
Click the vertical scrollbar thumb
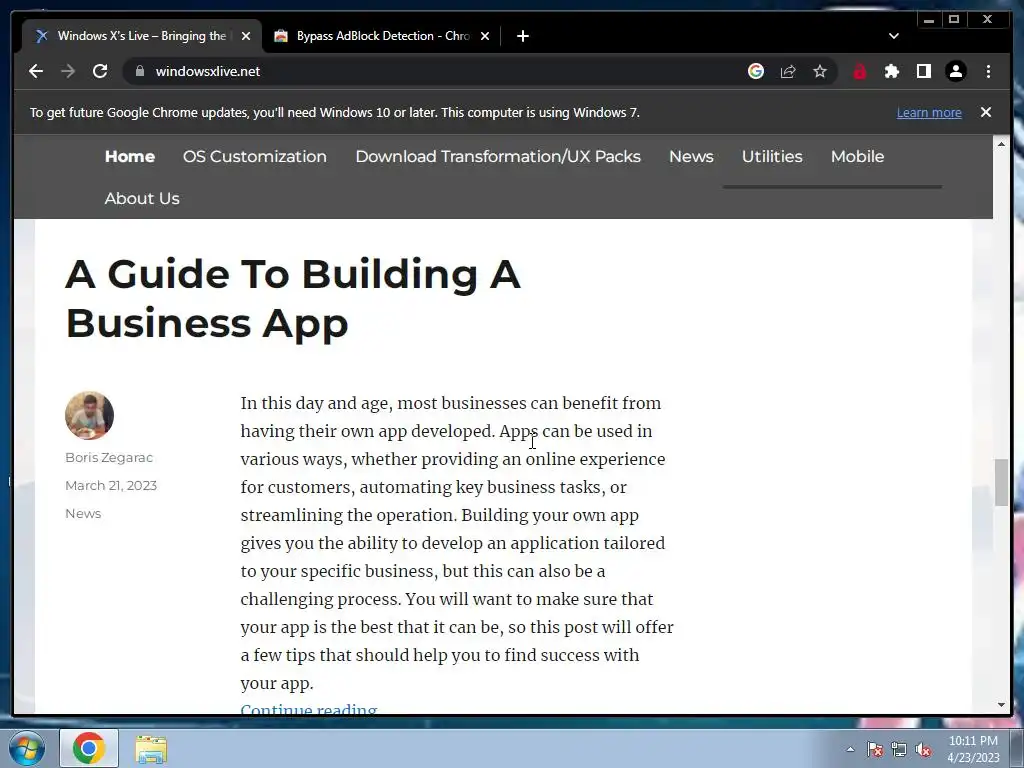pos(1001,483)
